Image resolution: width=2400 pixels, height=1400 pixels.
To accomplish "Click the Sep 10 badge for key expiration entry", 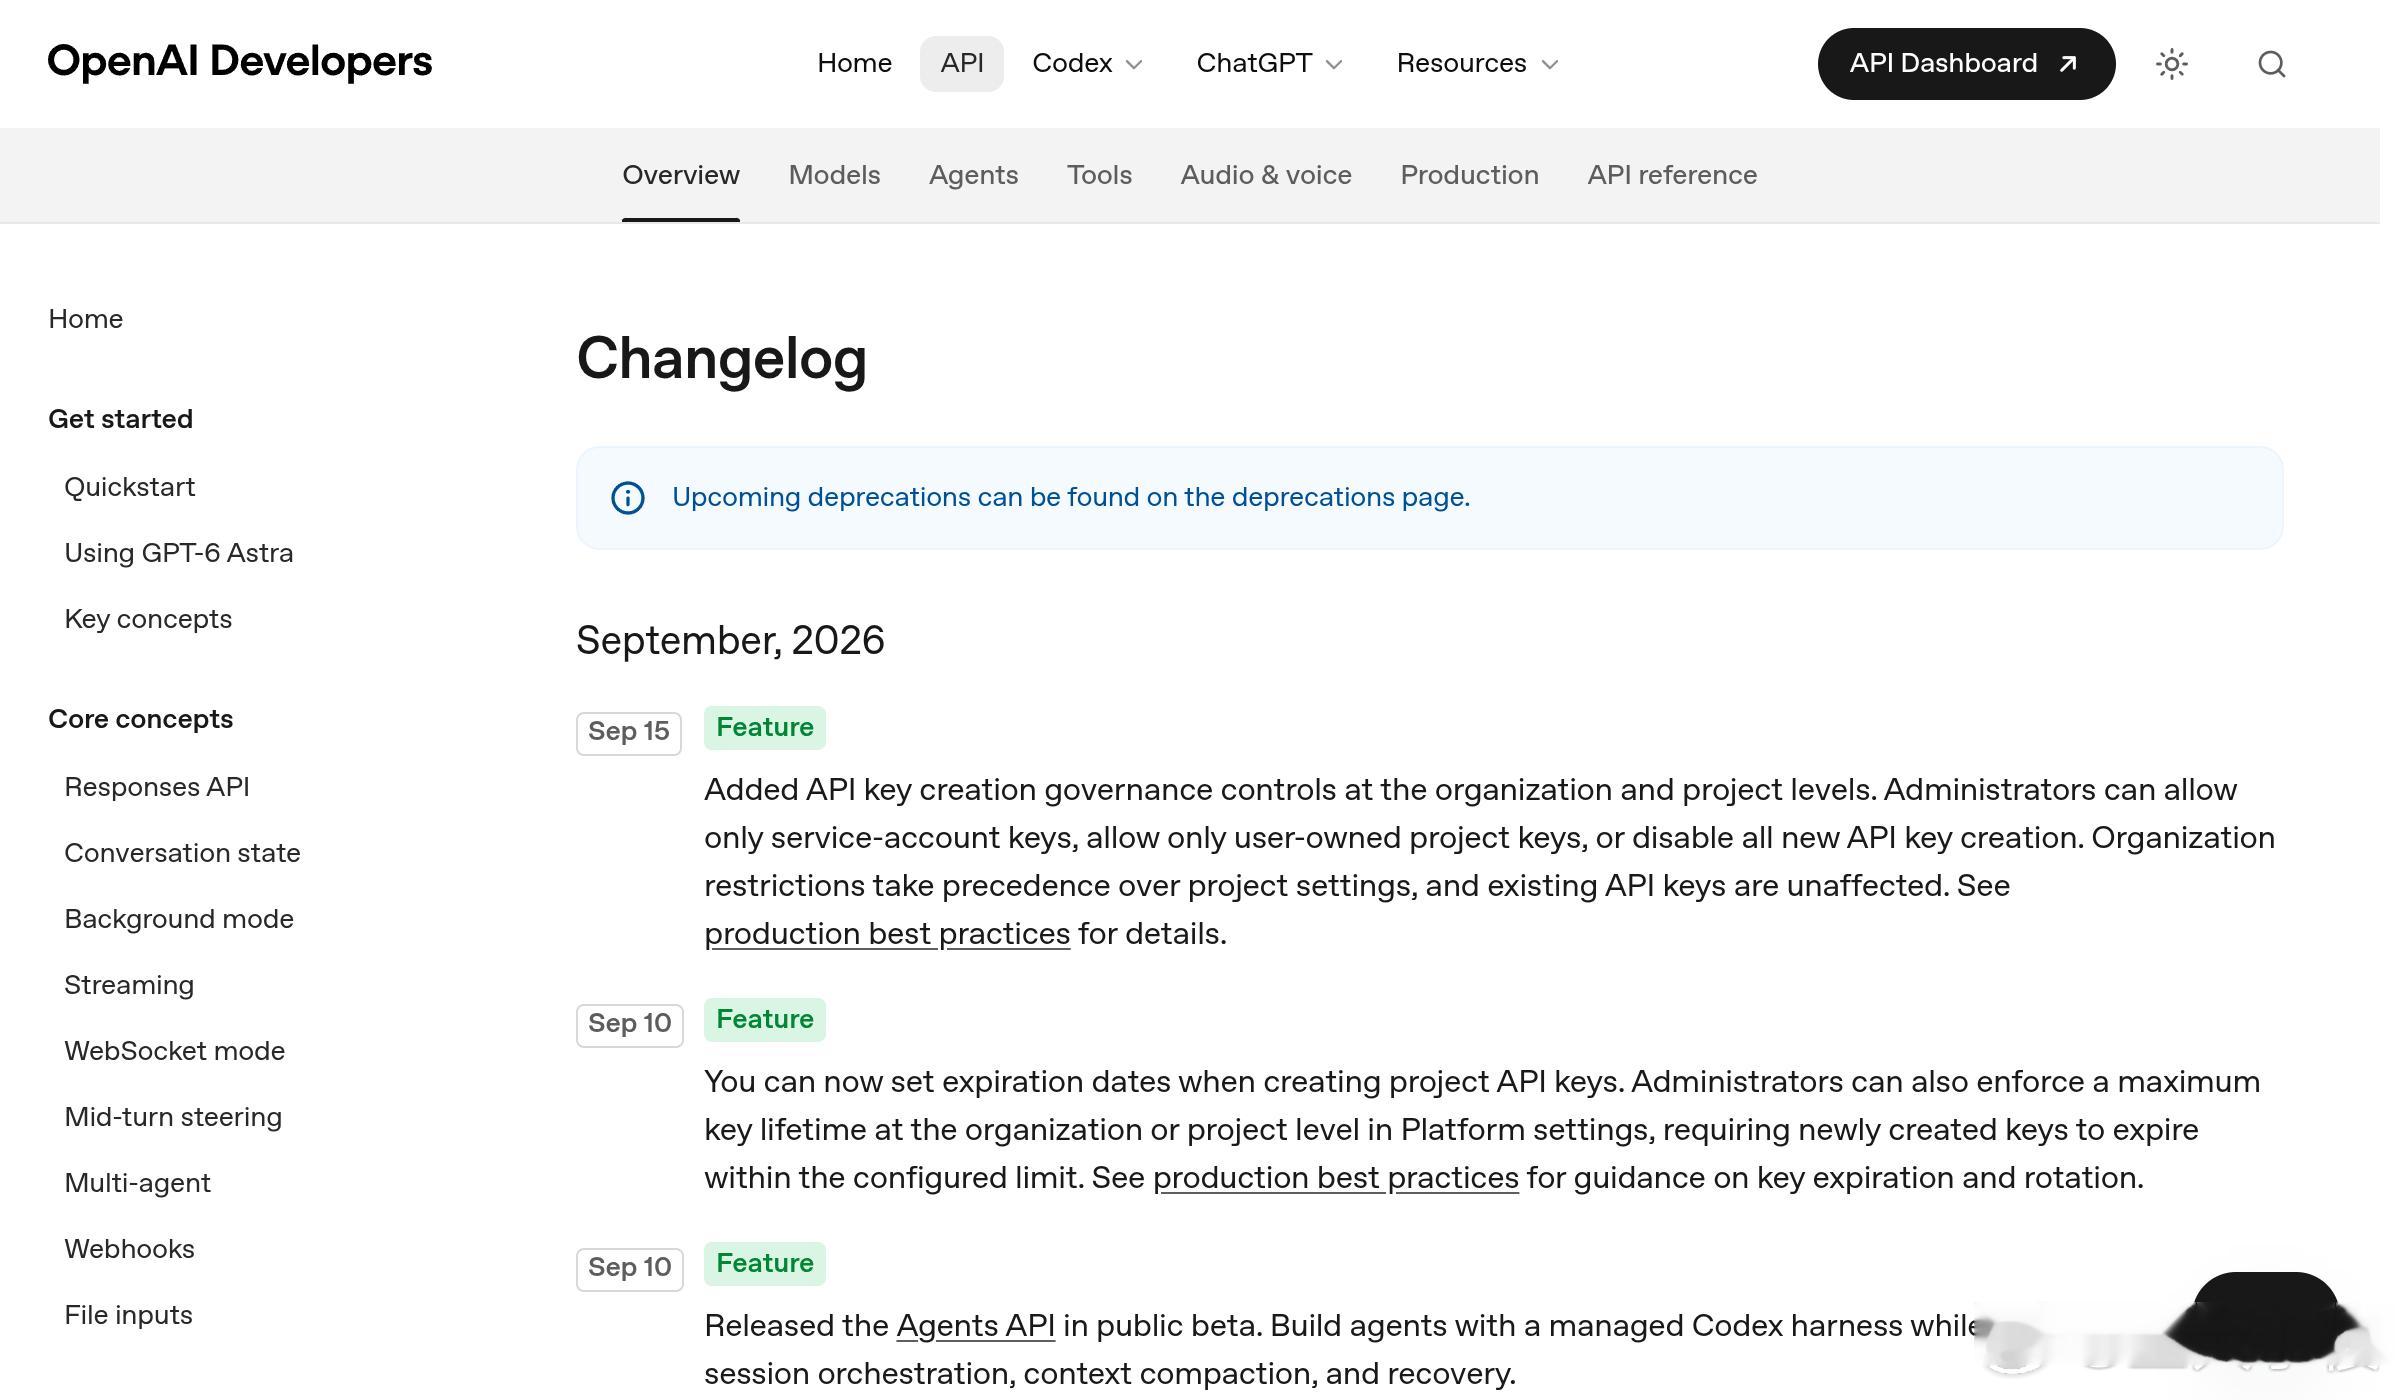I will click(630, 1024).
